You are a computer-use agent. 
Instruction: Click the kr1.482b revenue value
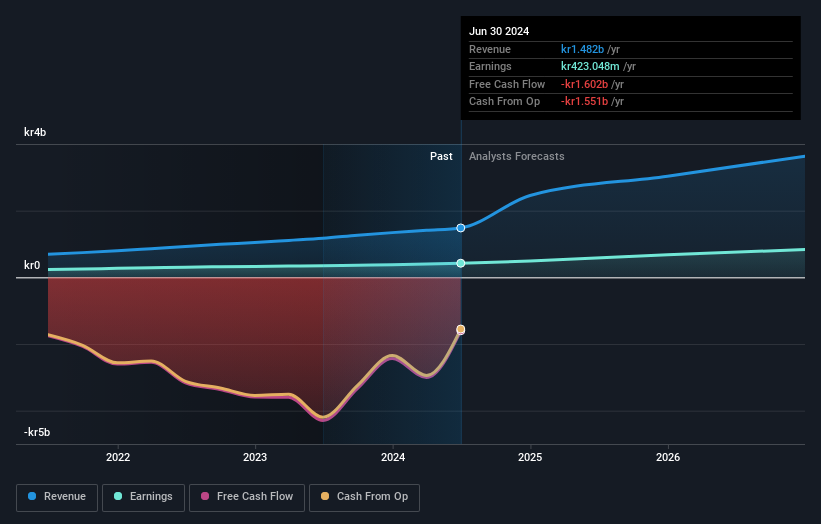582,49
